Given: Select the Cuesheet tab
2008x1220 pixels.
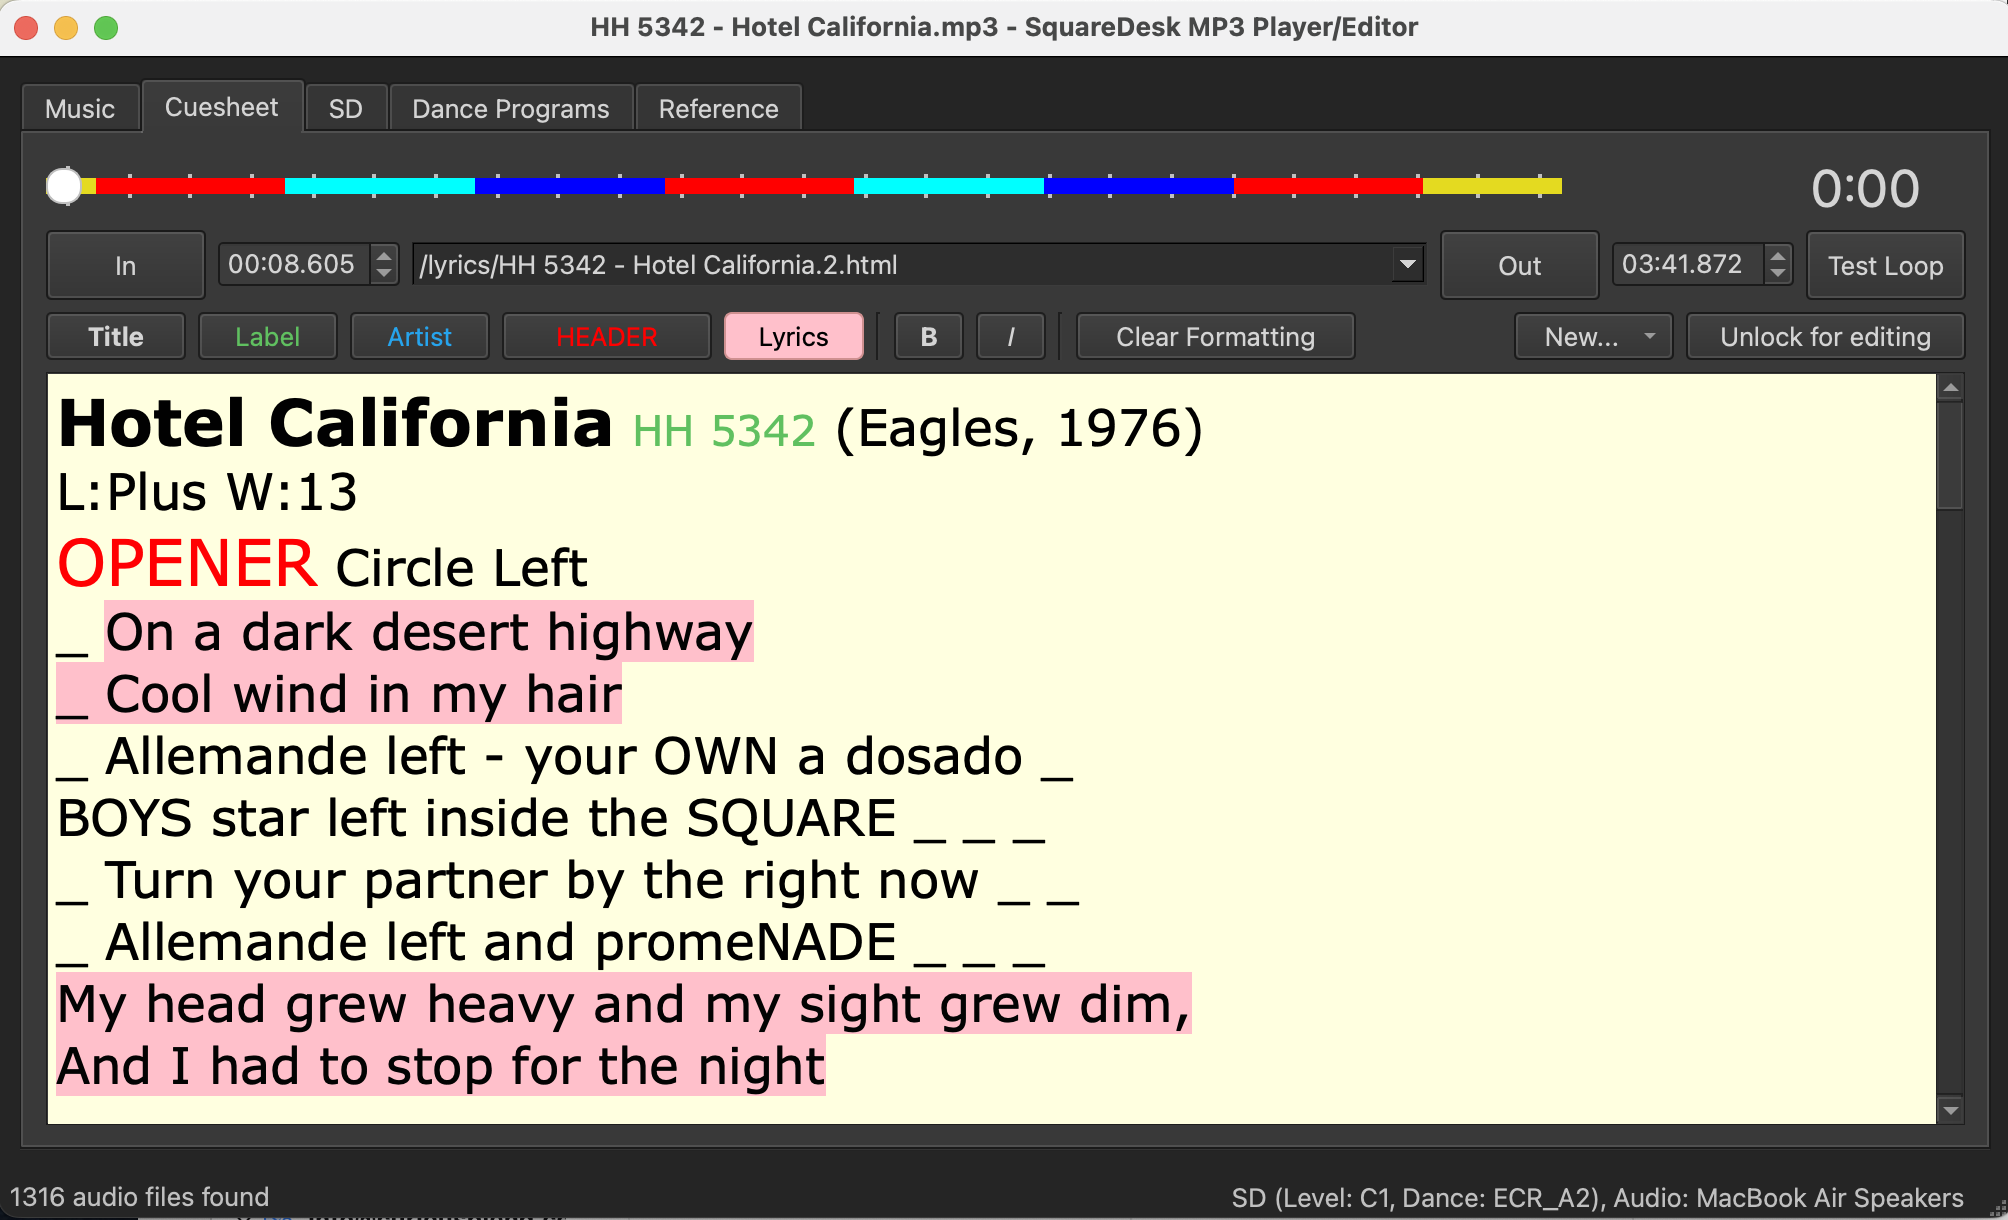Looking at the screenshot, I should (221, 107).
